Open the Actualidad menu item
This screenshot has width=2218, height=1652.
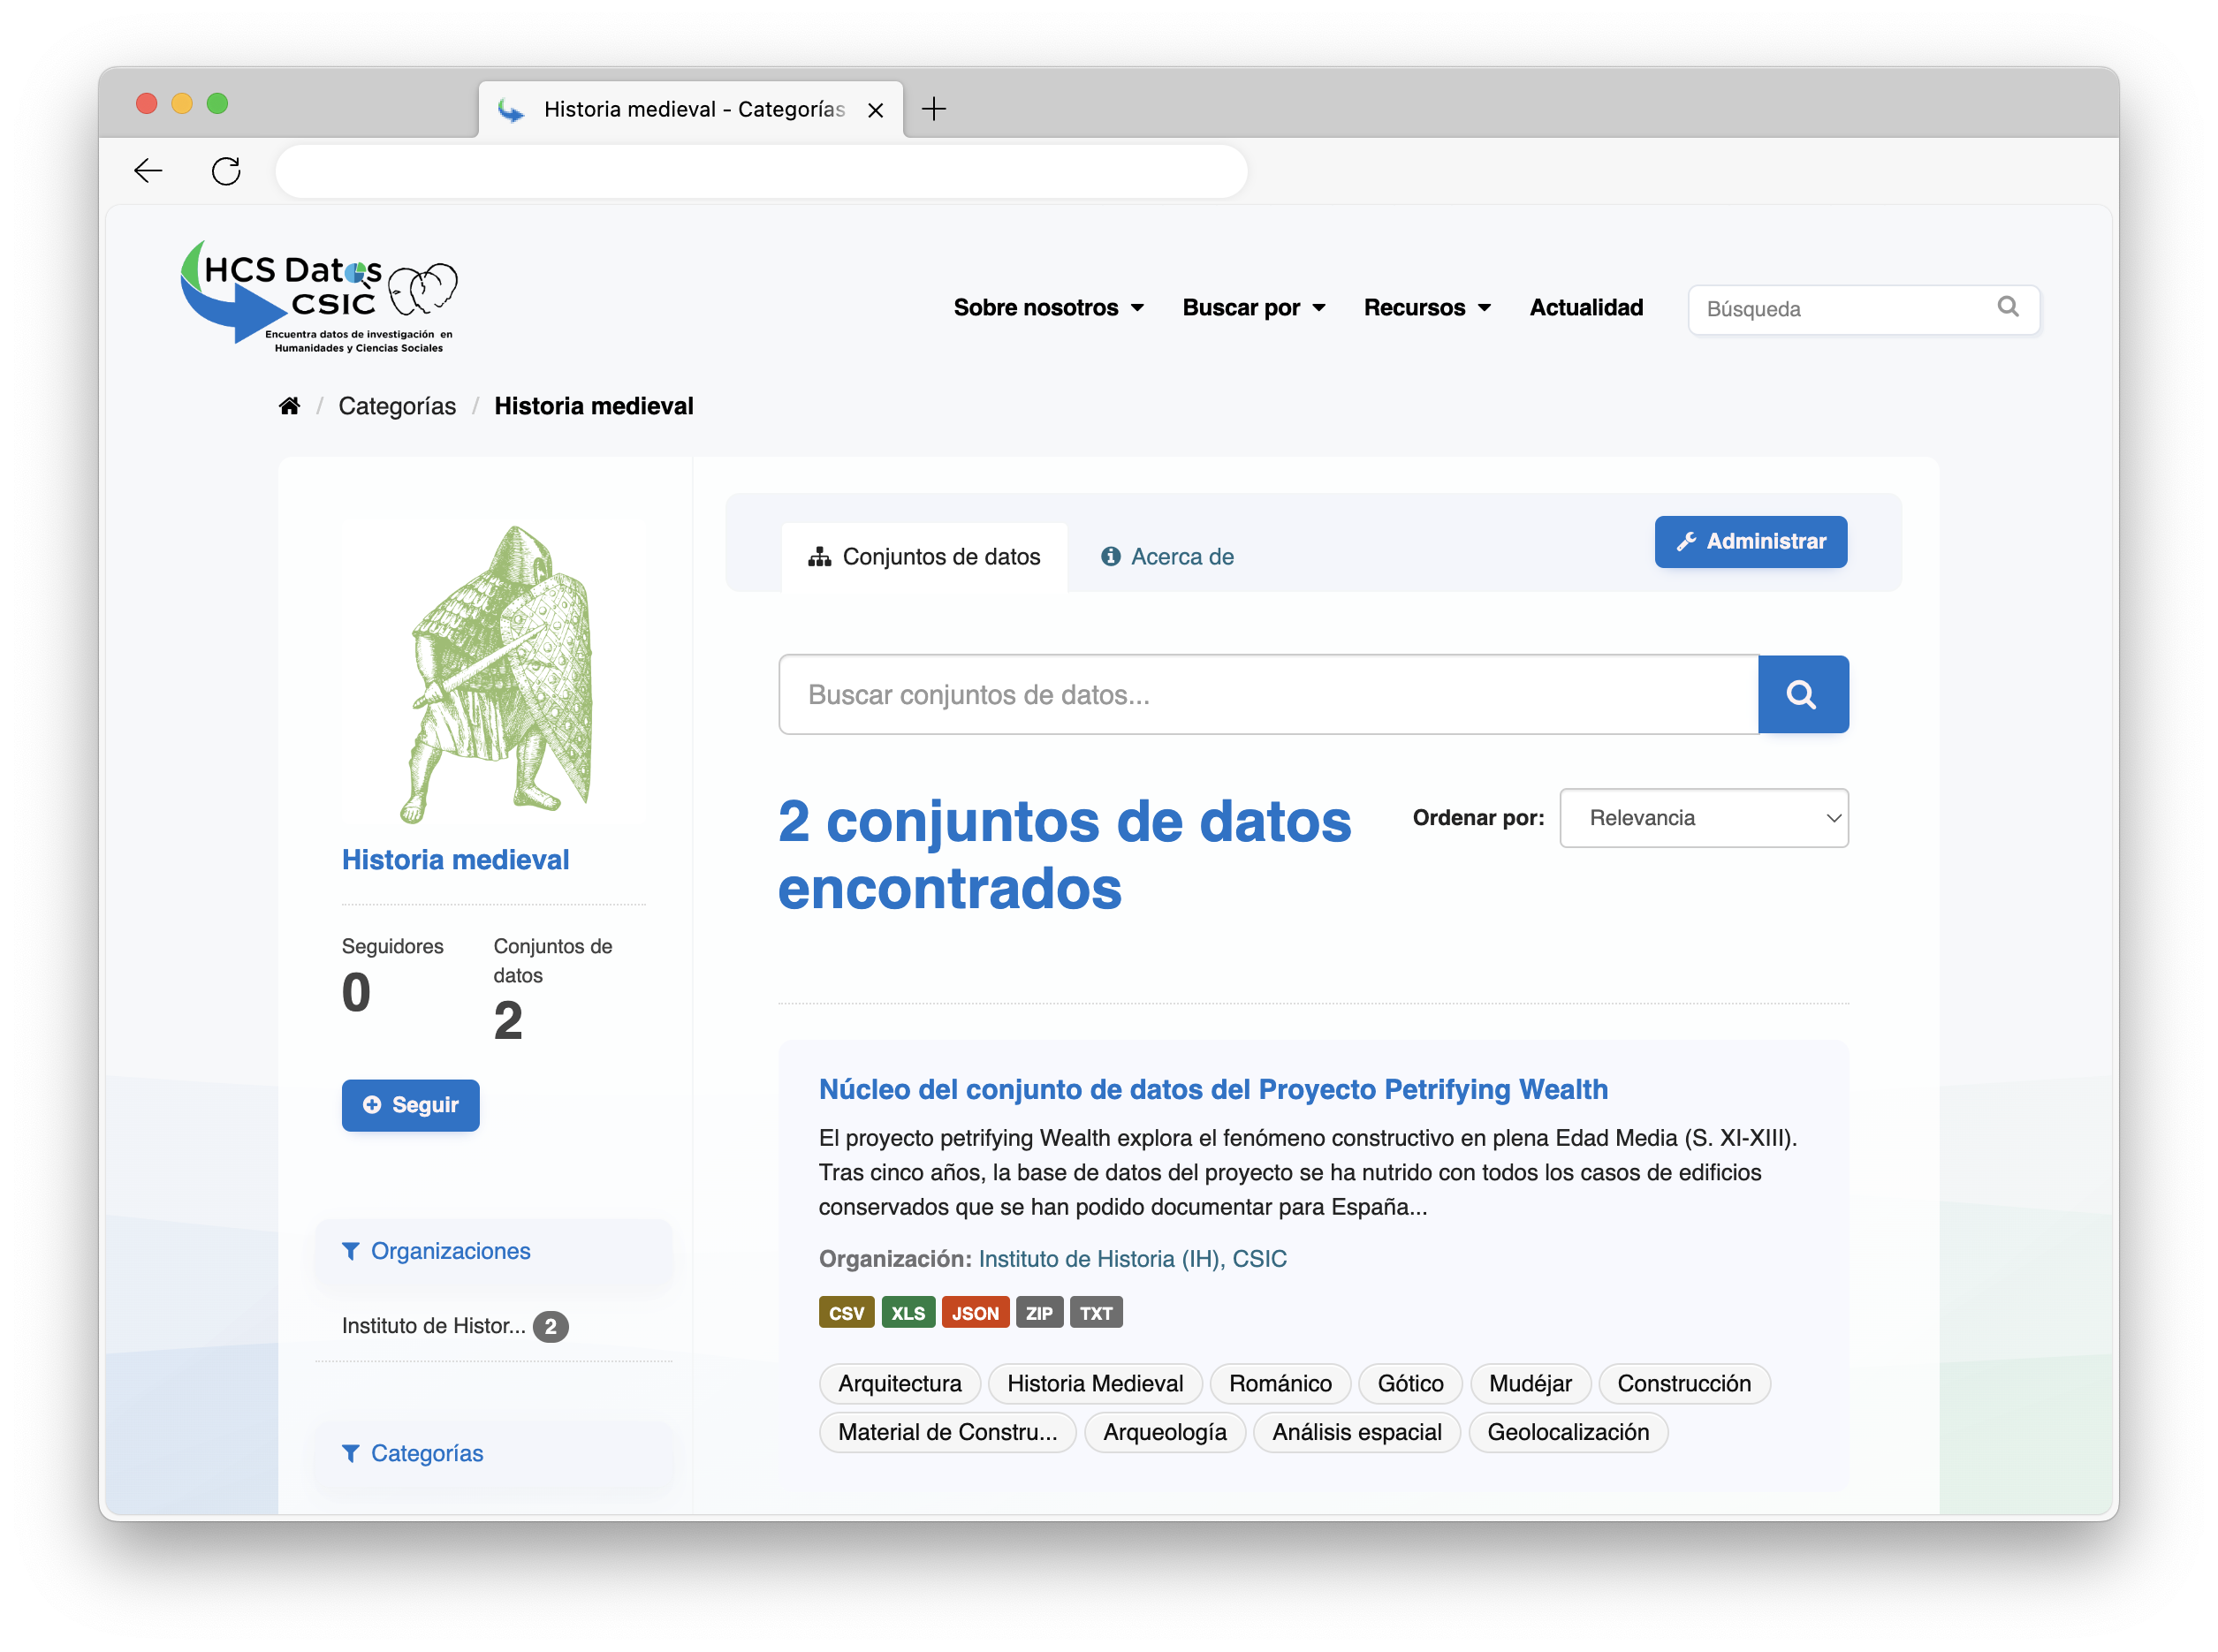(1586, 308)
